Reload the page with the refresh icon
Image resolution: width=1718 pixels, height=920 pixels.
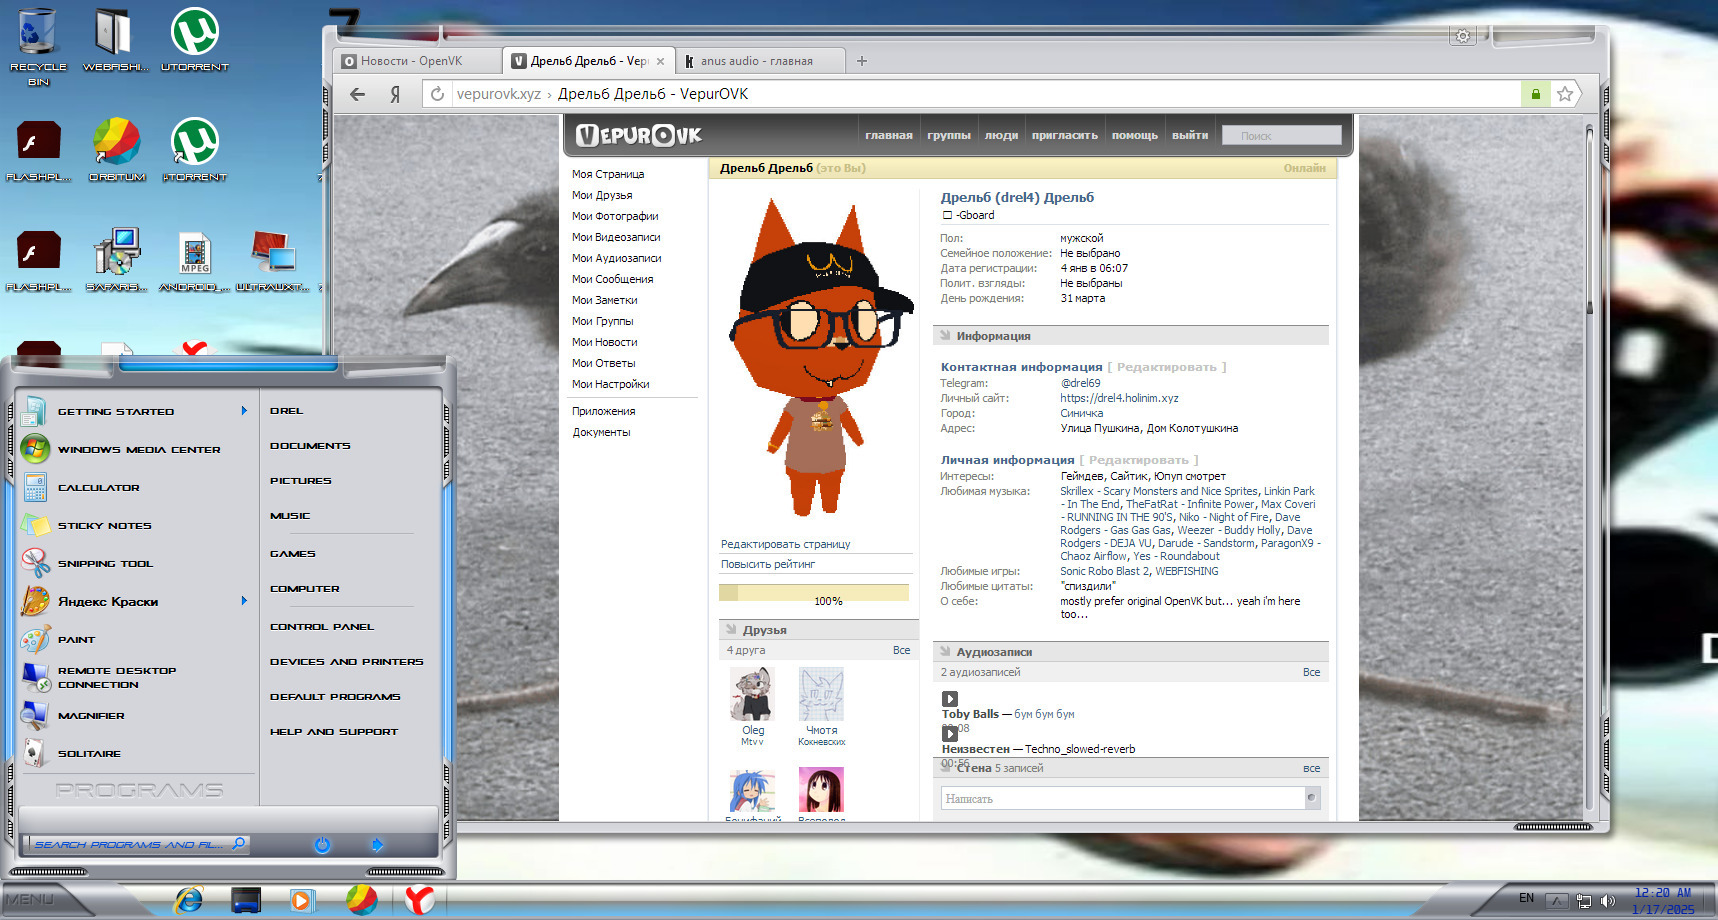(x=437, y=94)
